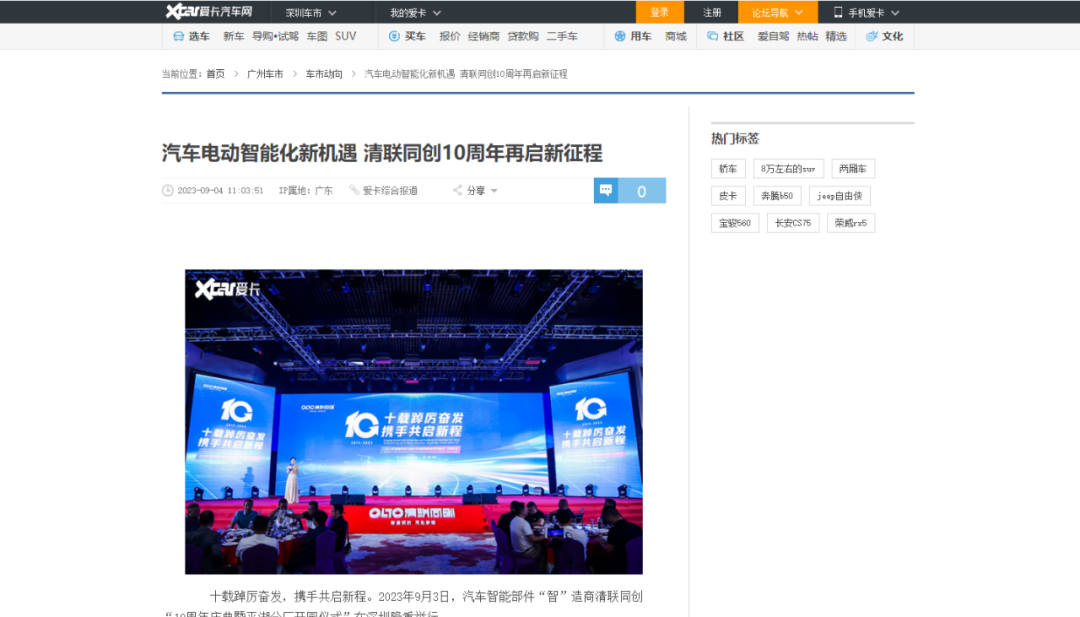Expand the 分享 share dropdown arrow
1080x617 pixels.
(494, 191)
